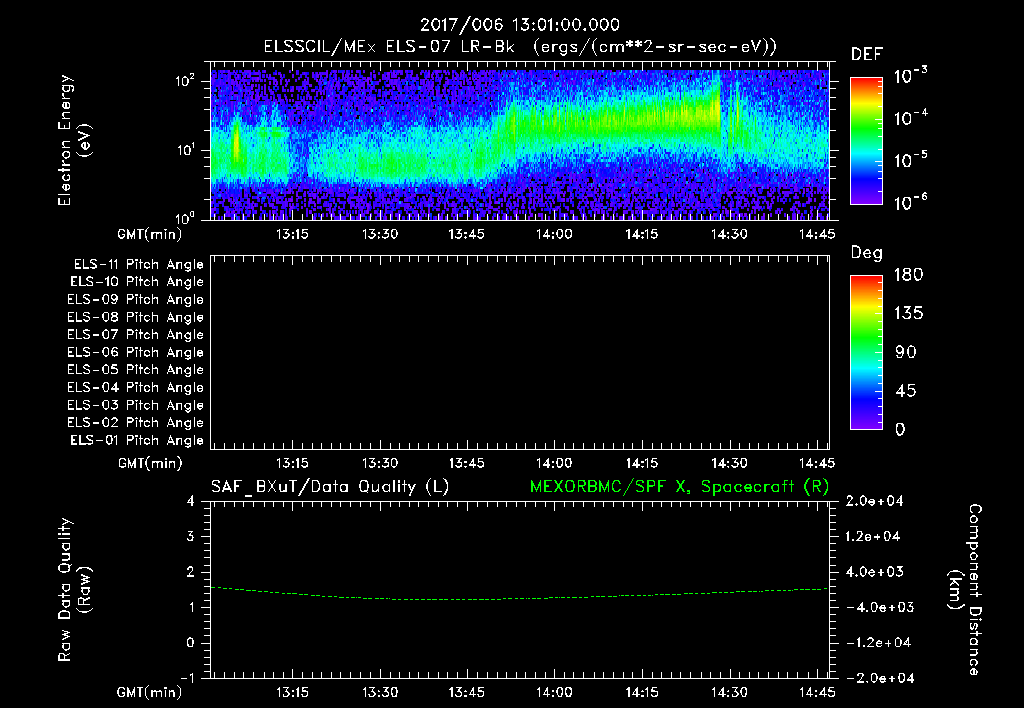Click the empty pitch angle plot panel
The image size is (1024, 708).
[520, 353]
